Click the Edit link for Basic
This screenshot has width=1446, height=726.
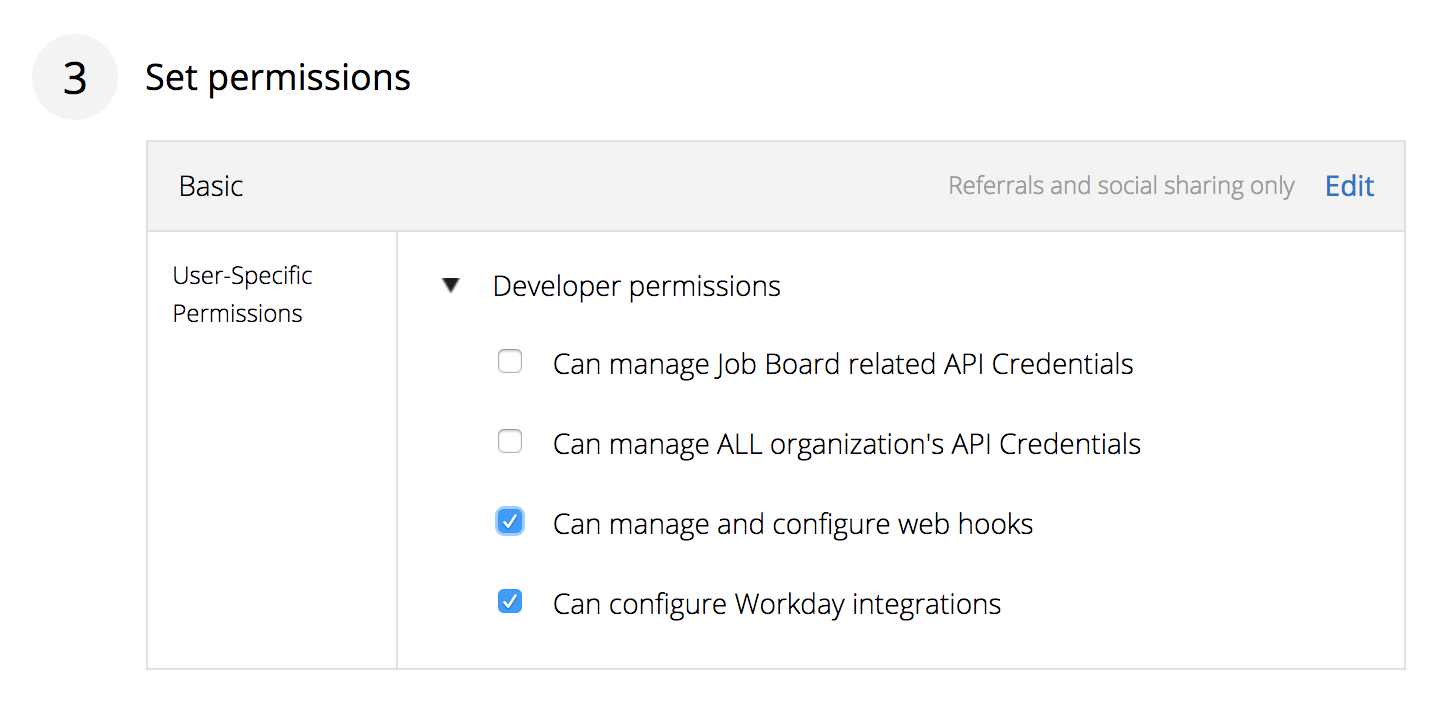tap(1349, 186)
